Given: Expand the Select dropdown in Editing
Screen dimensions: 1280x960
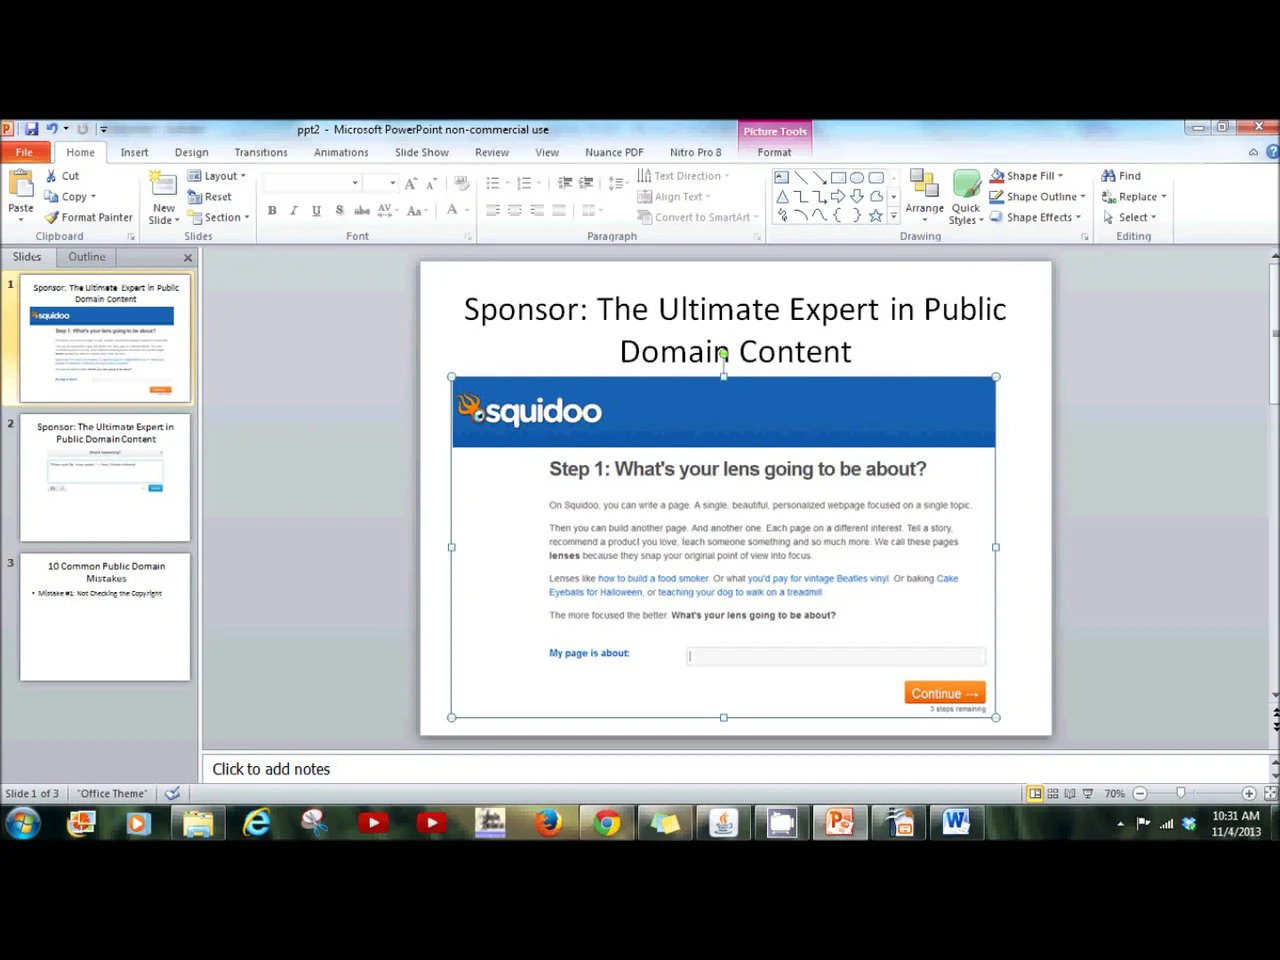Looking at the screenshot, I should (1129, 217).
